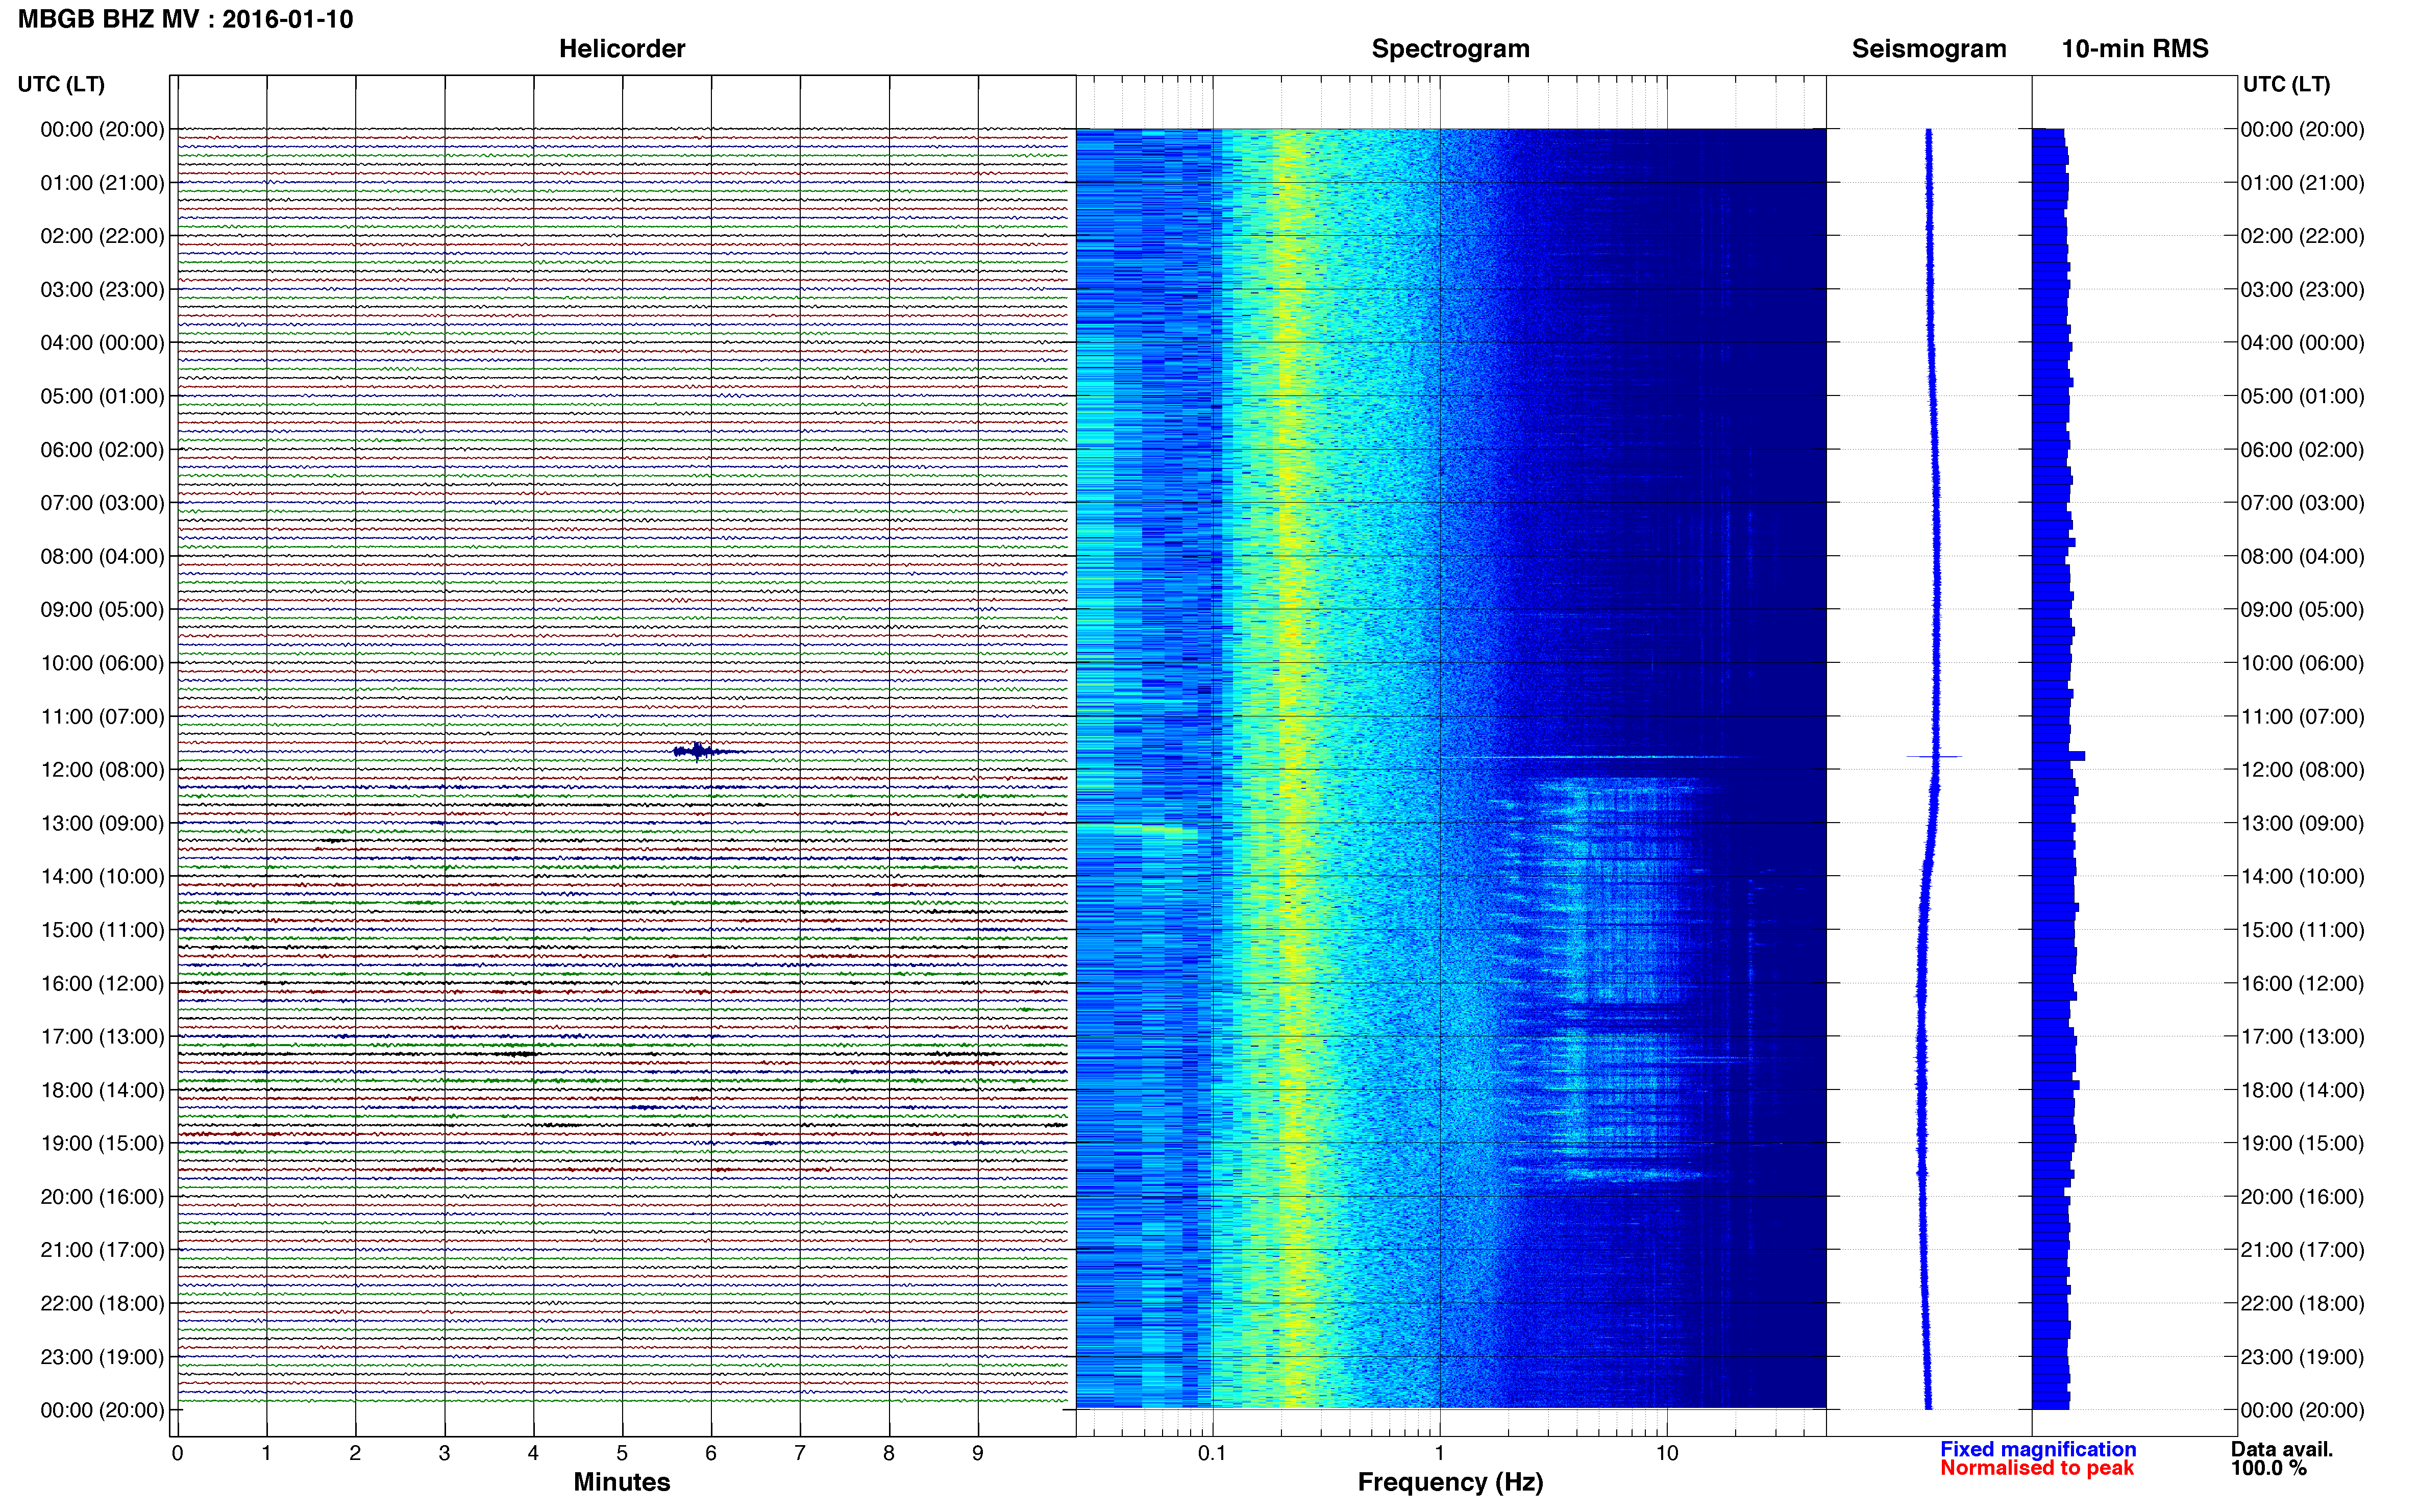The width and height of the screenshot is (2419, 1512).
Task: Click the right axis label 09:00 (05:00)
Action: click(x=2302, y=609)
